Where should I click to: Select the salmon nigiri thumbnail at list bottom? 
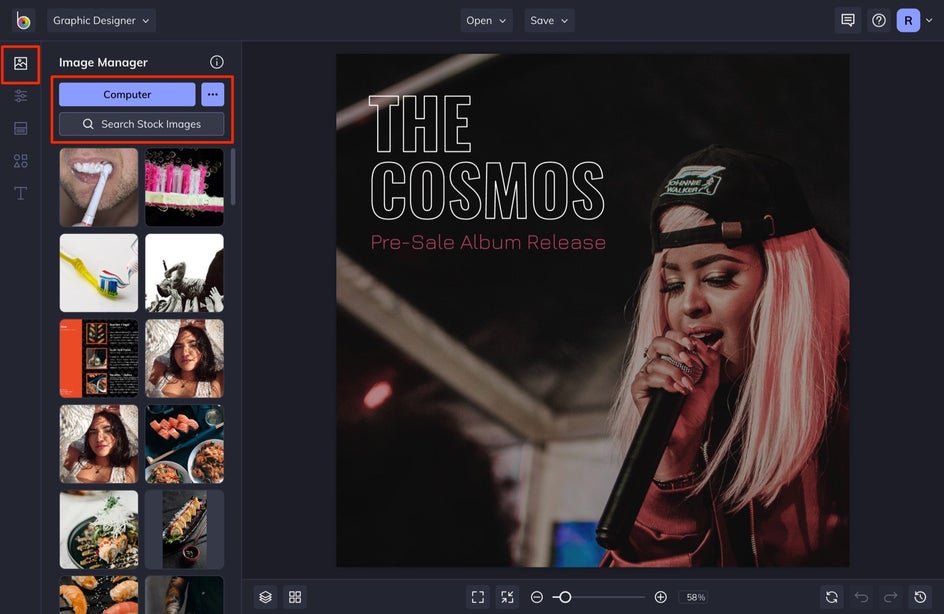coord(99,595)
